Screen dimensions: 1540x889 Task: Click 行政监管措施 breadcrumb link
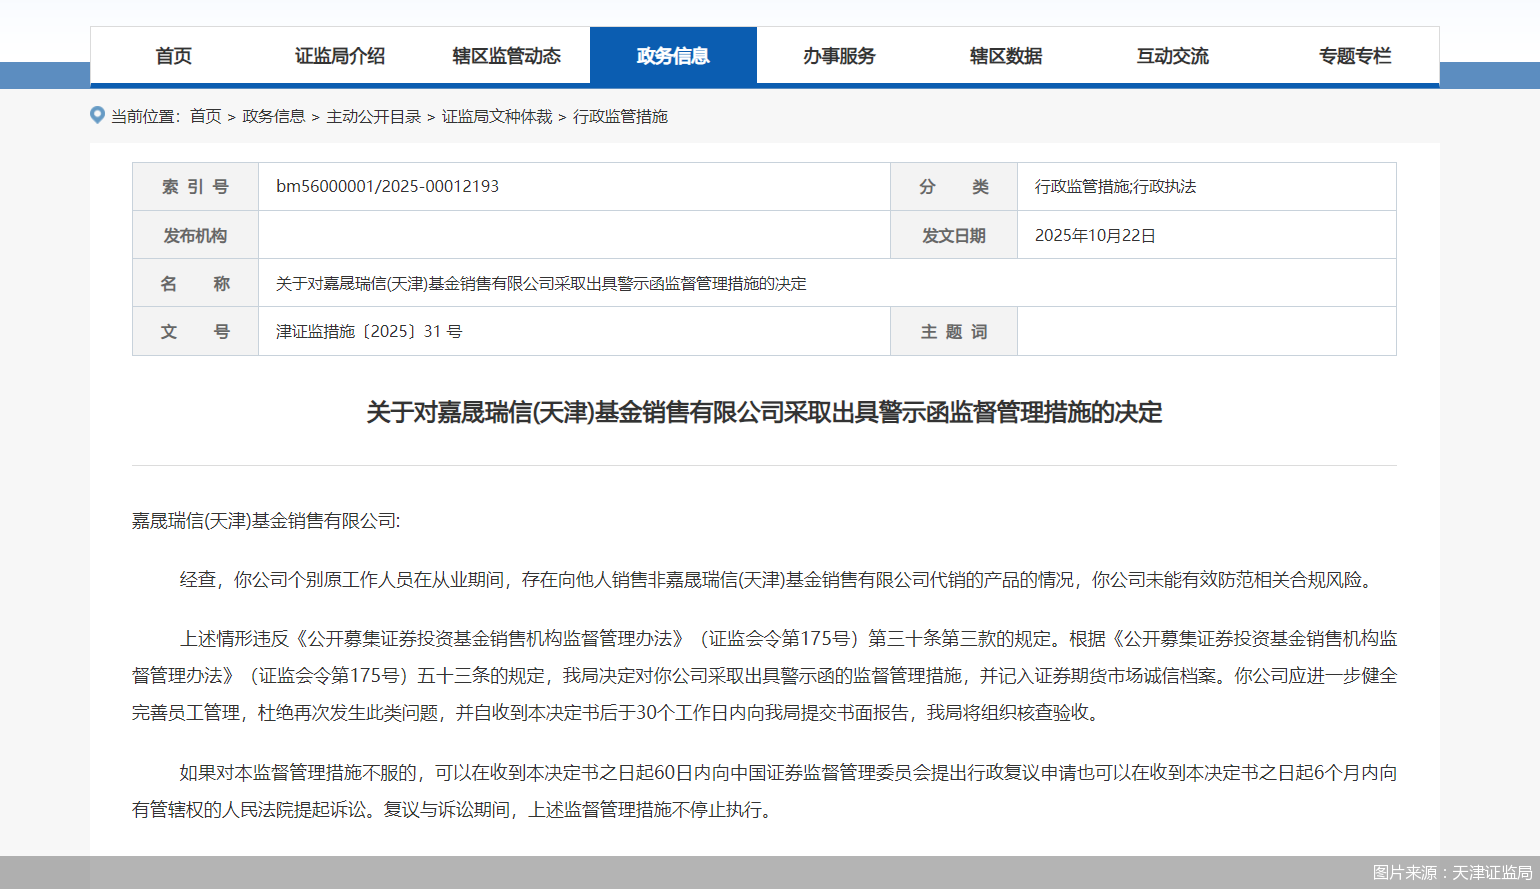pos(620,117)
